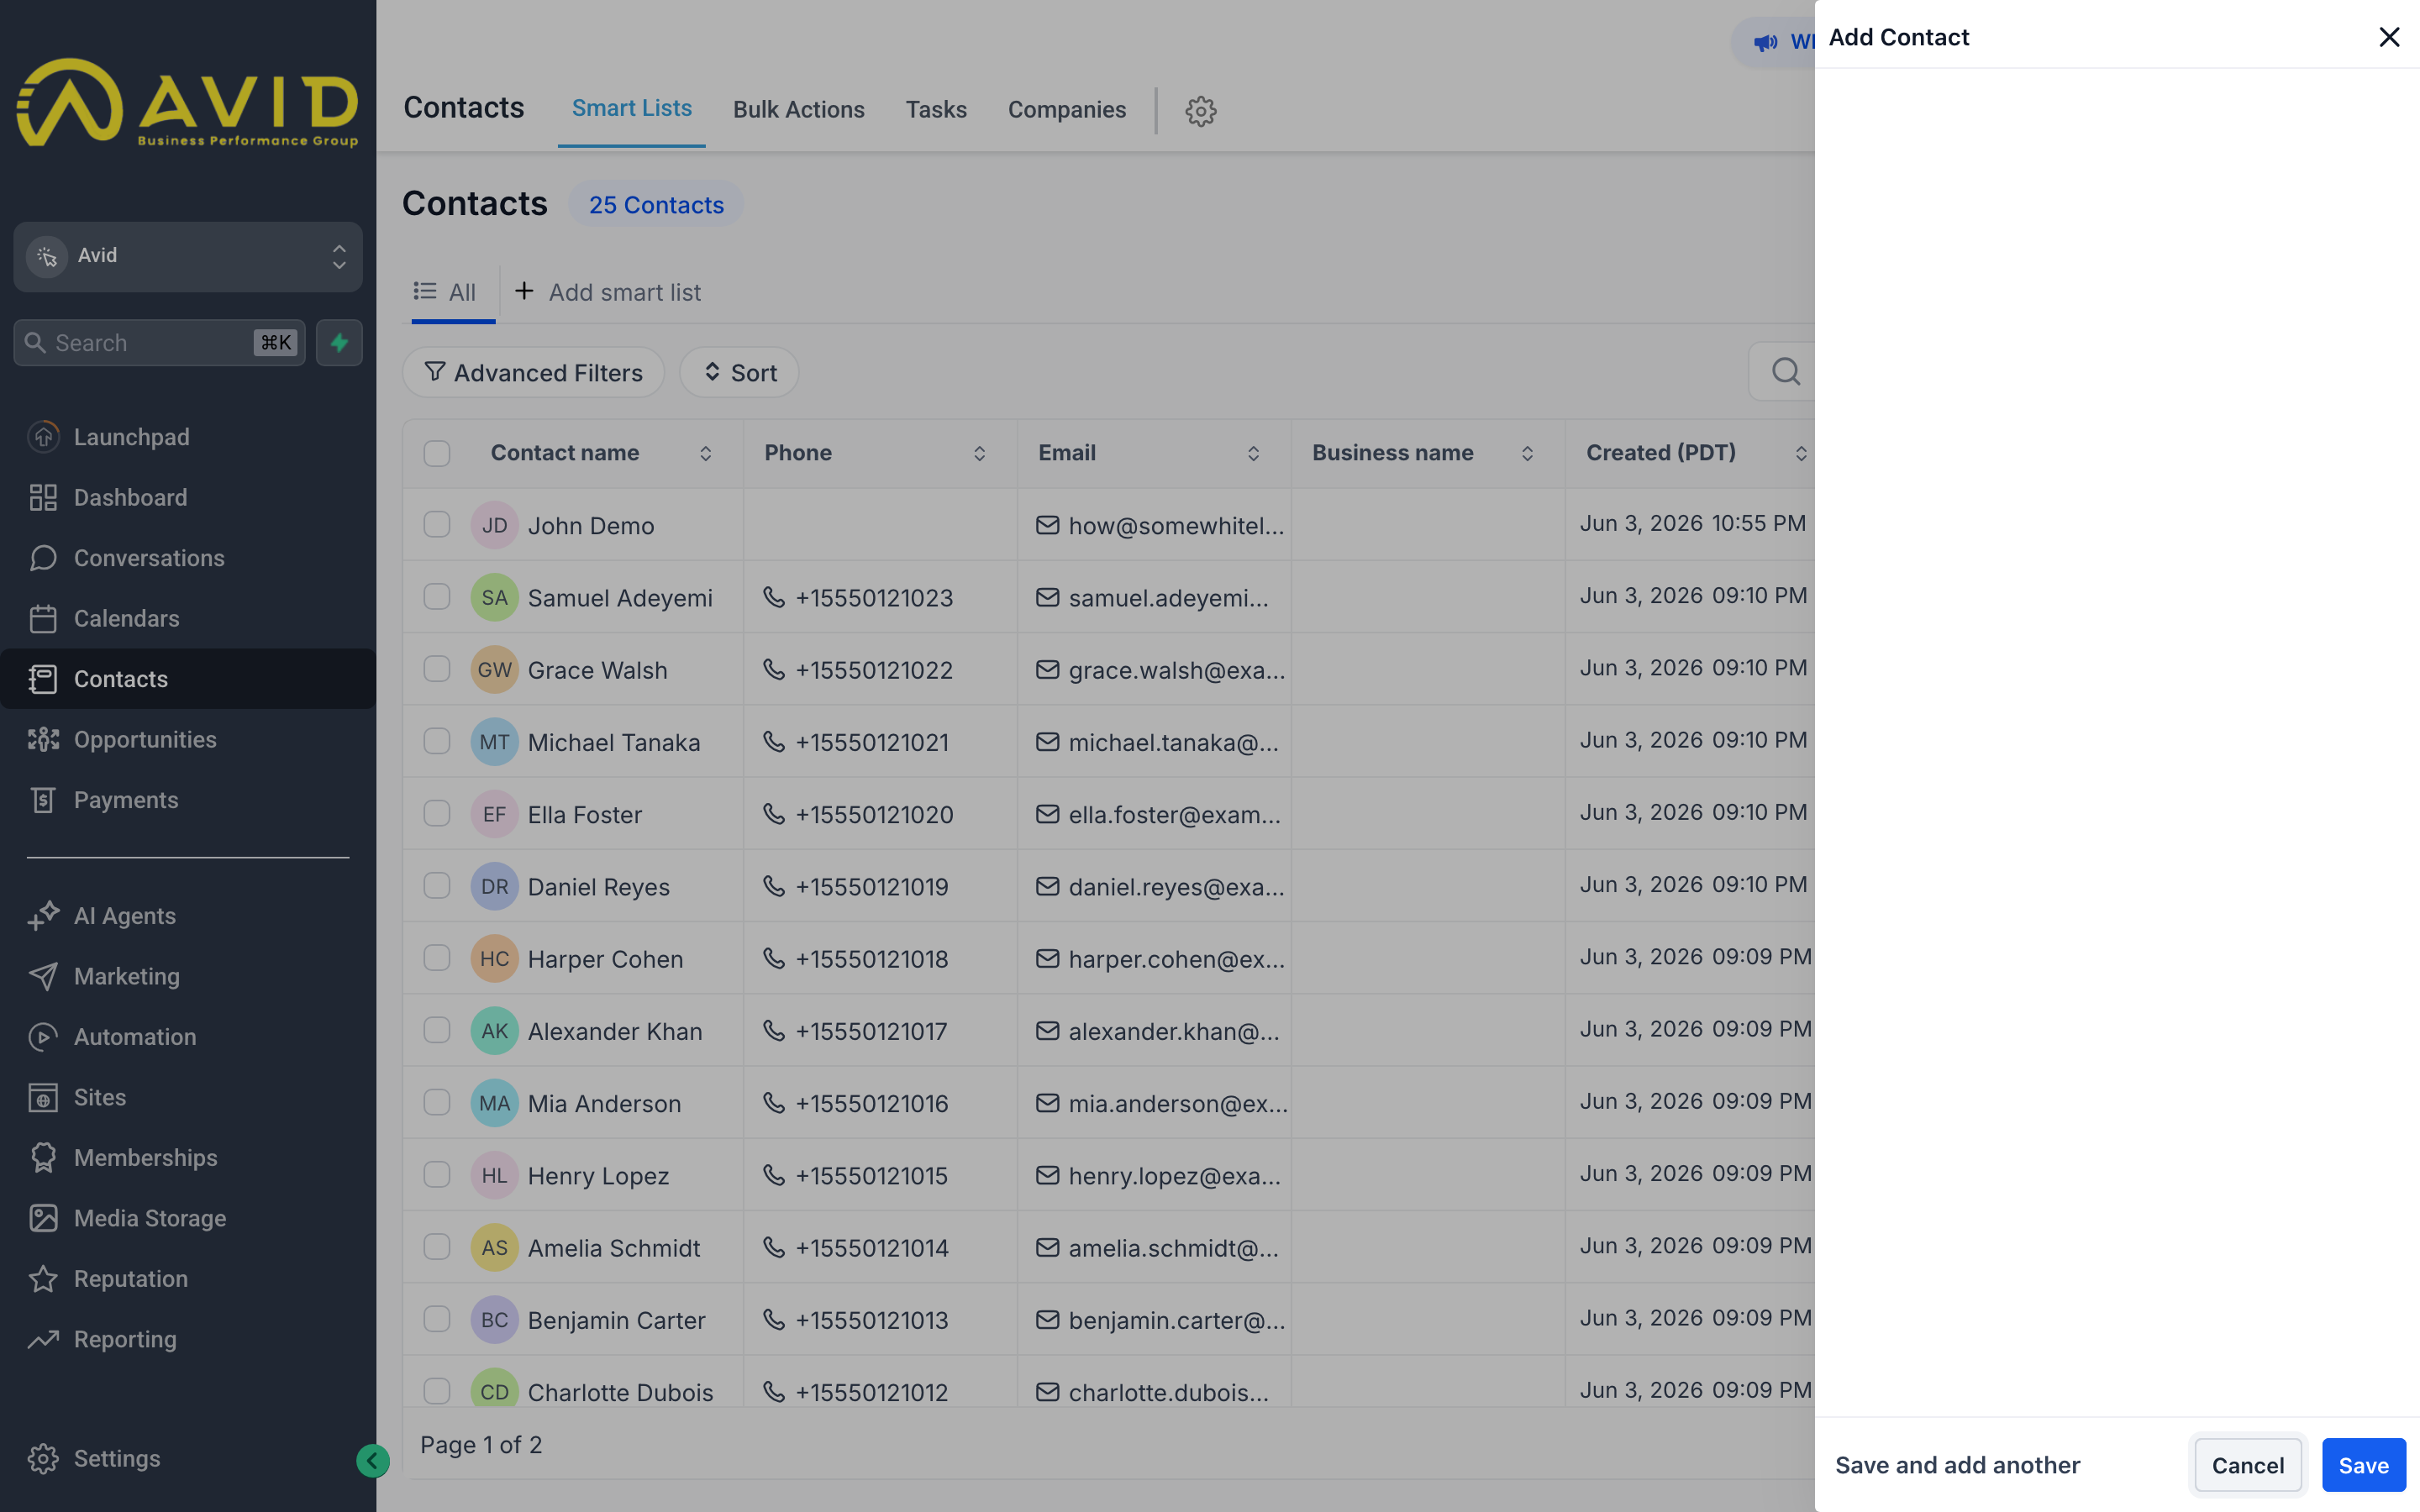Check the John Demo row checkbox
Image resolution: width=2420 pixels, height=1512 pixels.
pyautogui.click(x=437, y=524)
